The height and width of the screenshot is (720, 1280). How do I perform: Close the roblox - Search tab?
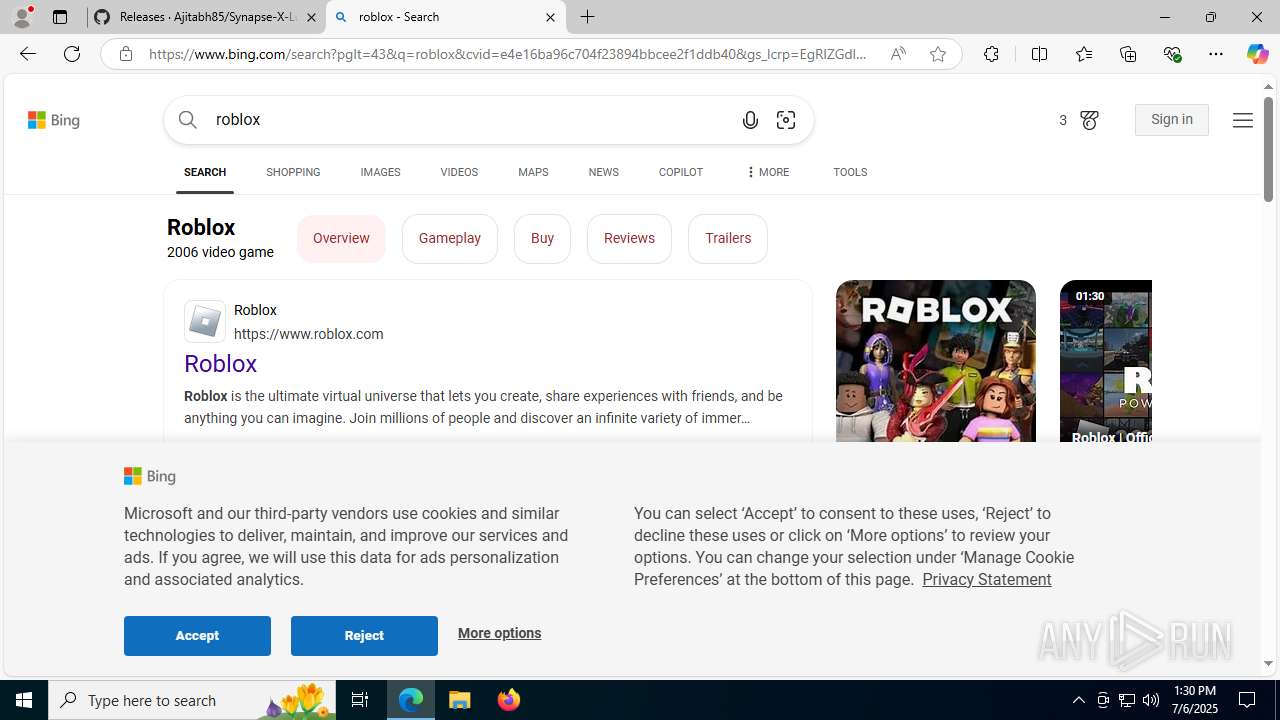550,17
